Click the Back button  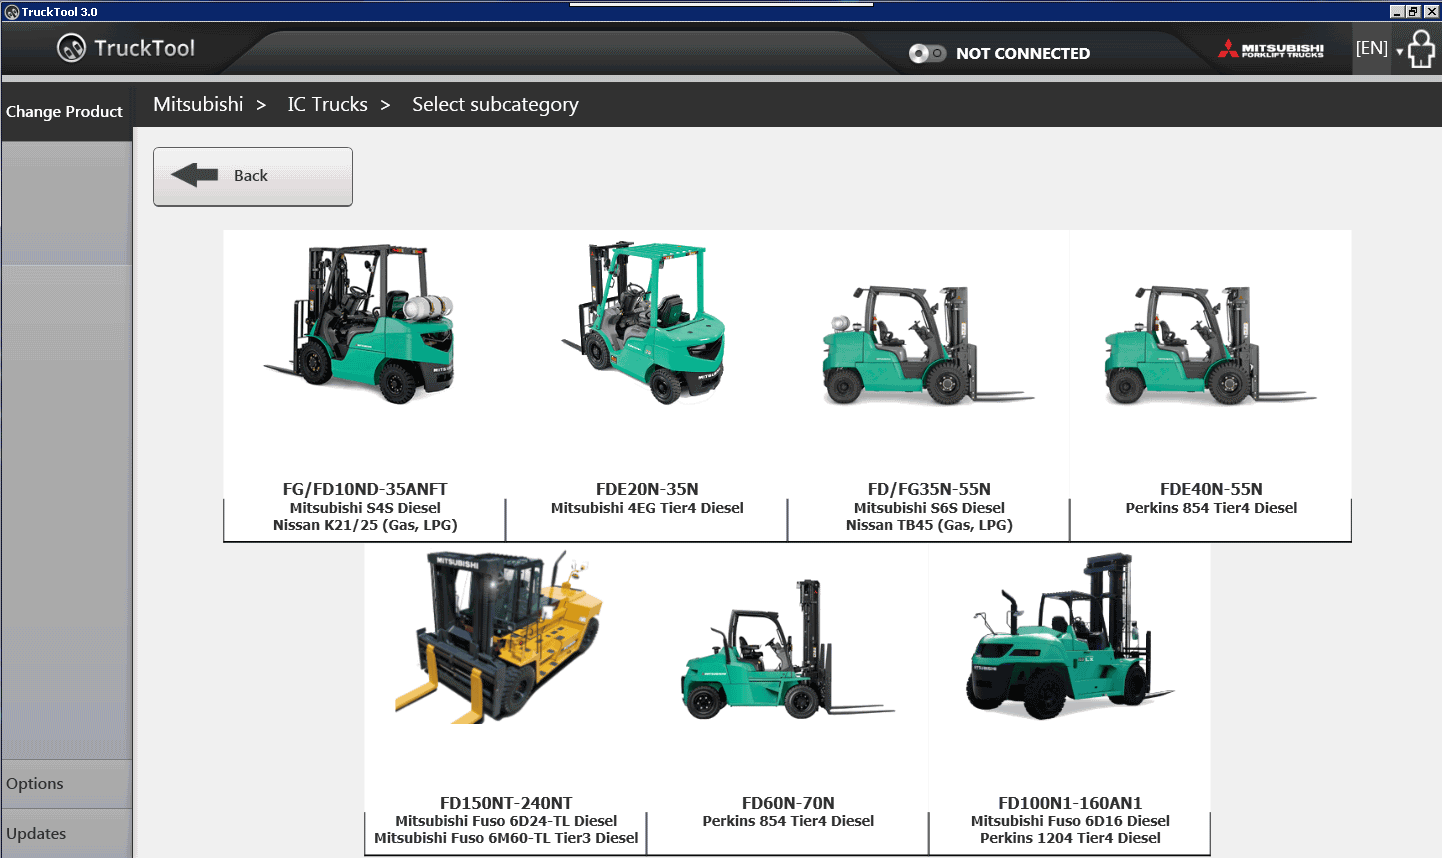click(253, 177)
